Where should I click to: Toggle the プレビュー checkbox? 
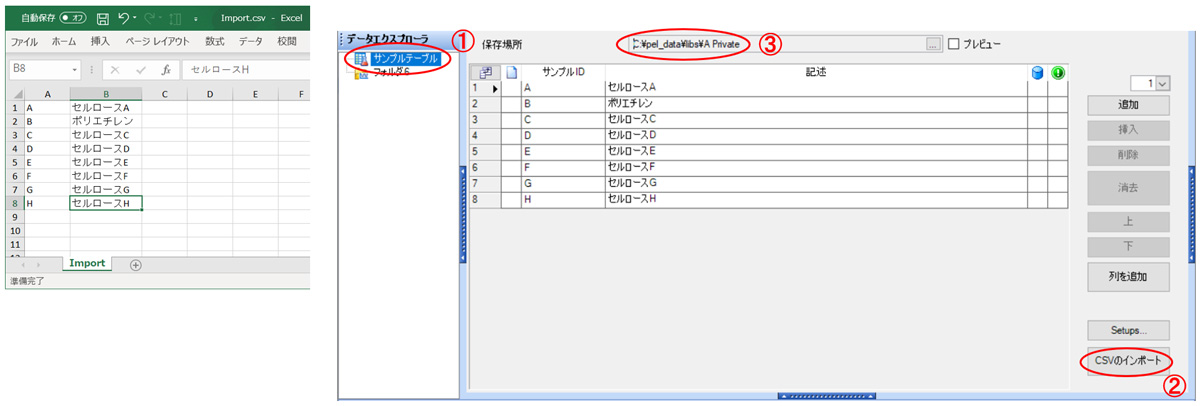click(x=953, y=44)
